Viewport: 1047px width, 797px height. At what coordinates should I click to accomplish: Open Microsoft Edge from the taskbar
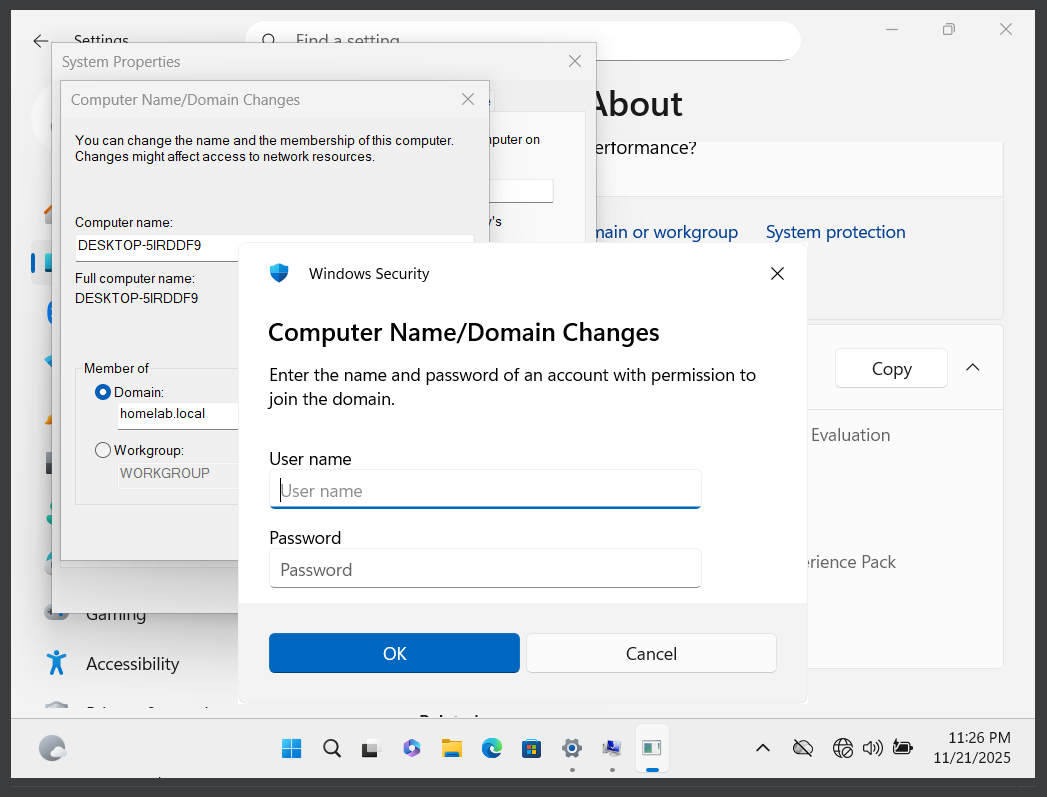[492, 747]
